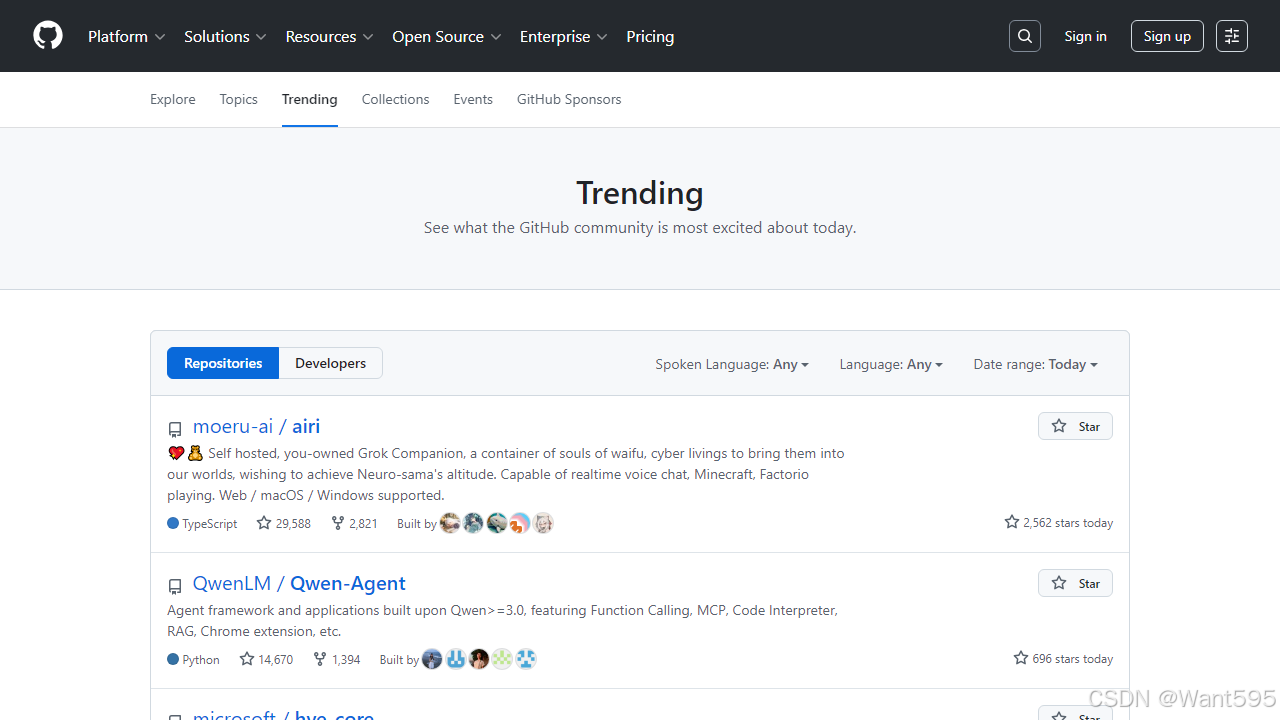The image size is (1280, 720).
Task: Switch to the Developers view
Action: [331, 363]
